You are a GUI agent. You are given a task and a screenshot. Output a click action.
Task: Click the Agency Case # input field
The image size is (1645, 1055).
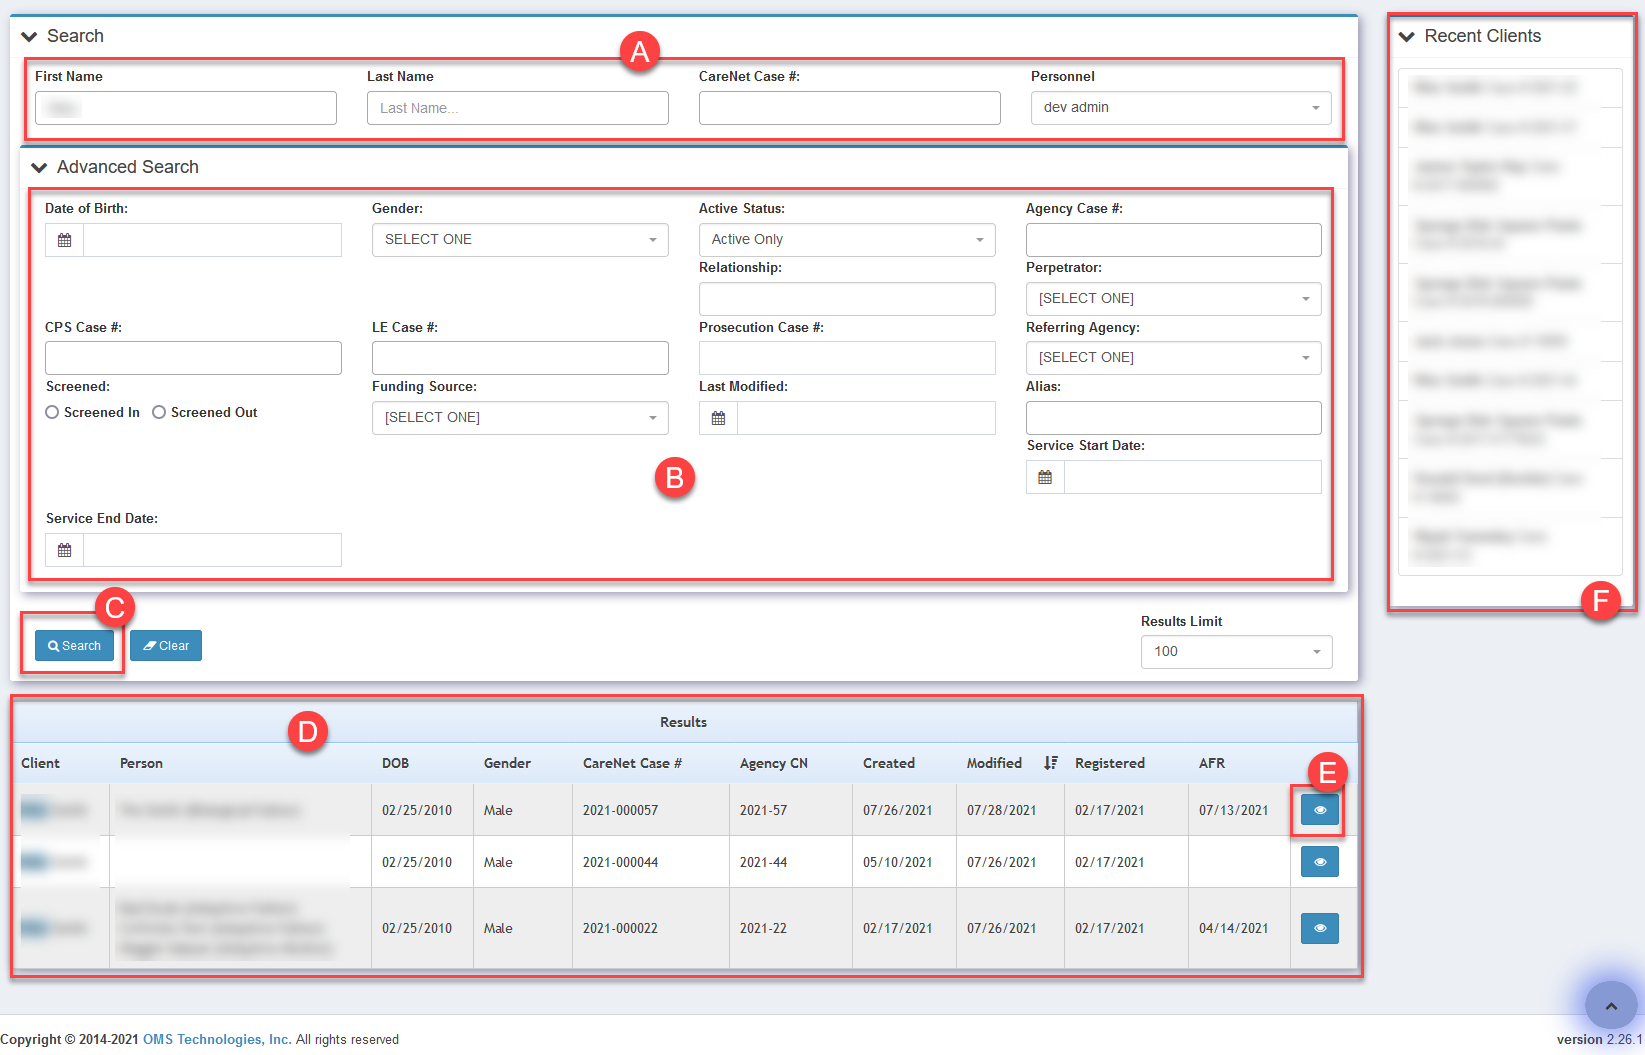pos(1174,240)
